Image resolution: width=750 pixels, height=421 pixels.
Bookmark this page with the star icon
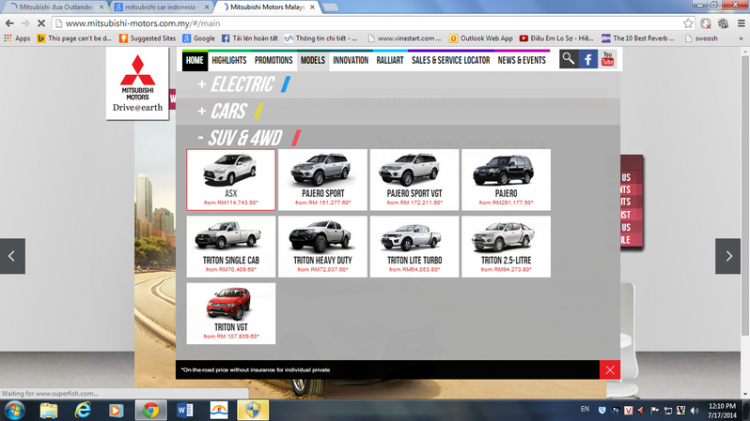coord(688,23)
